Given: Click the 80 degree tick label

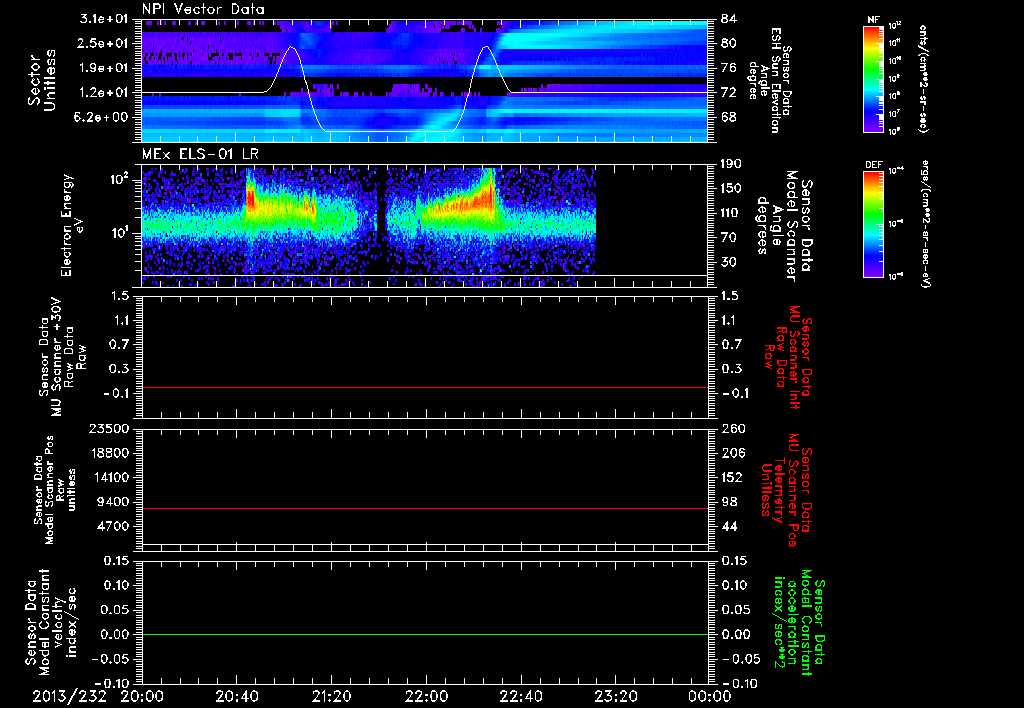Looking at the screenshot, I should point(729,43).
